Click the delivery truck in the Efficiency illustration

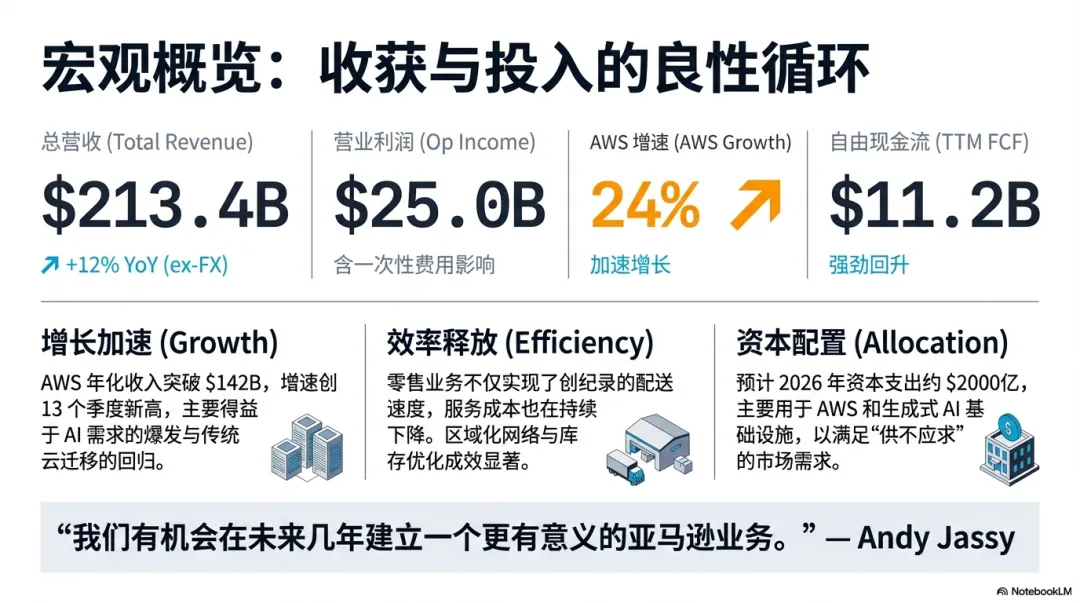coord(625,467)
